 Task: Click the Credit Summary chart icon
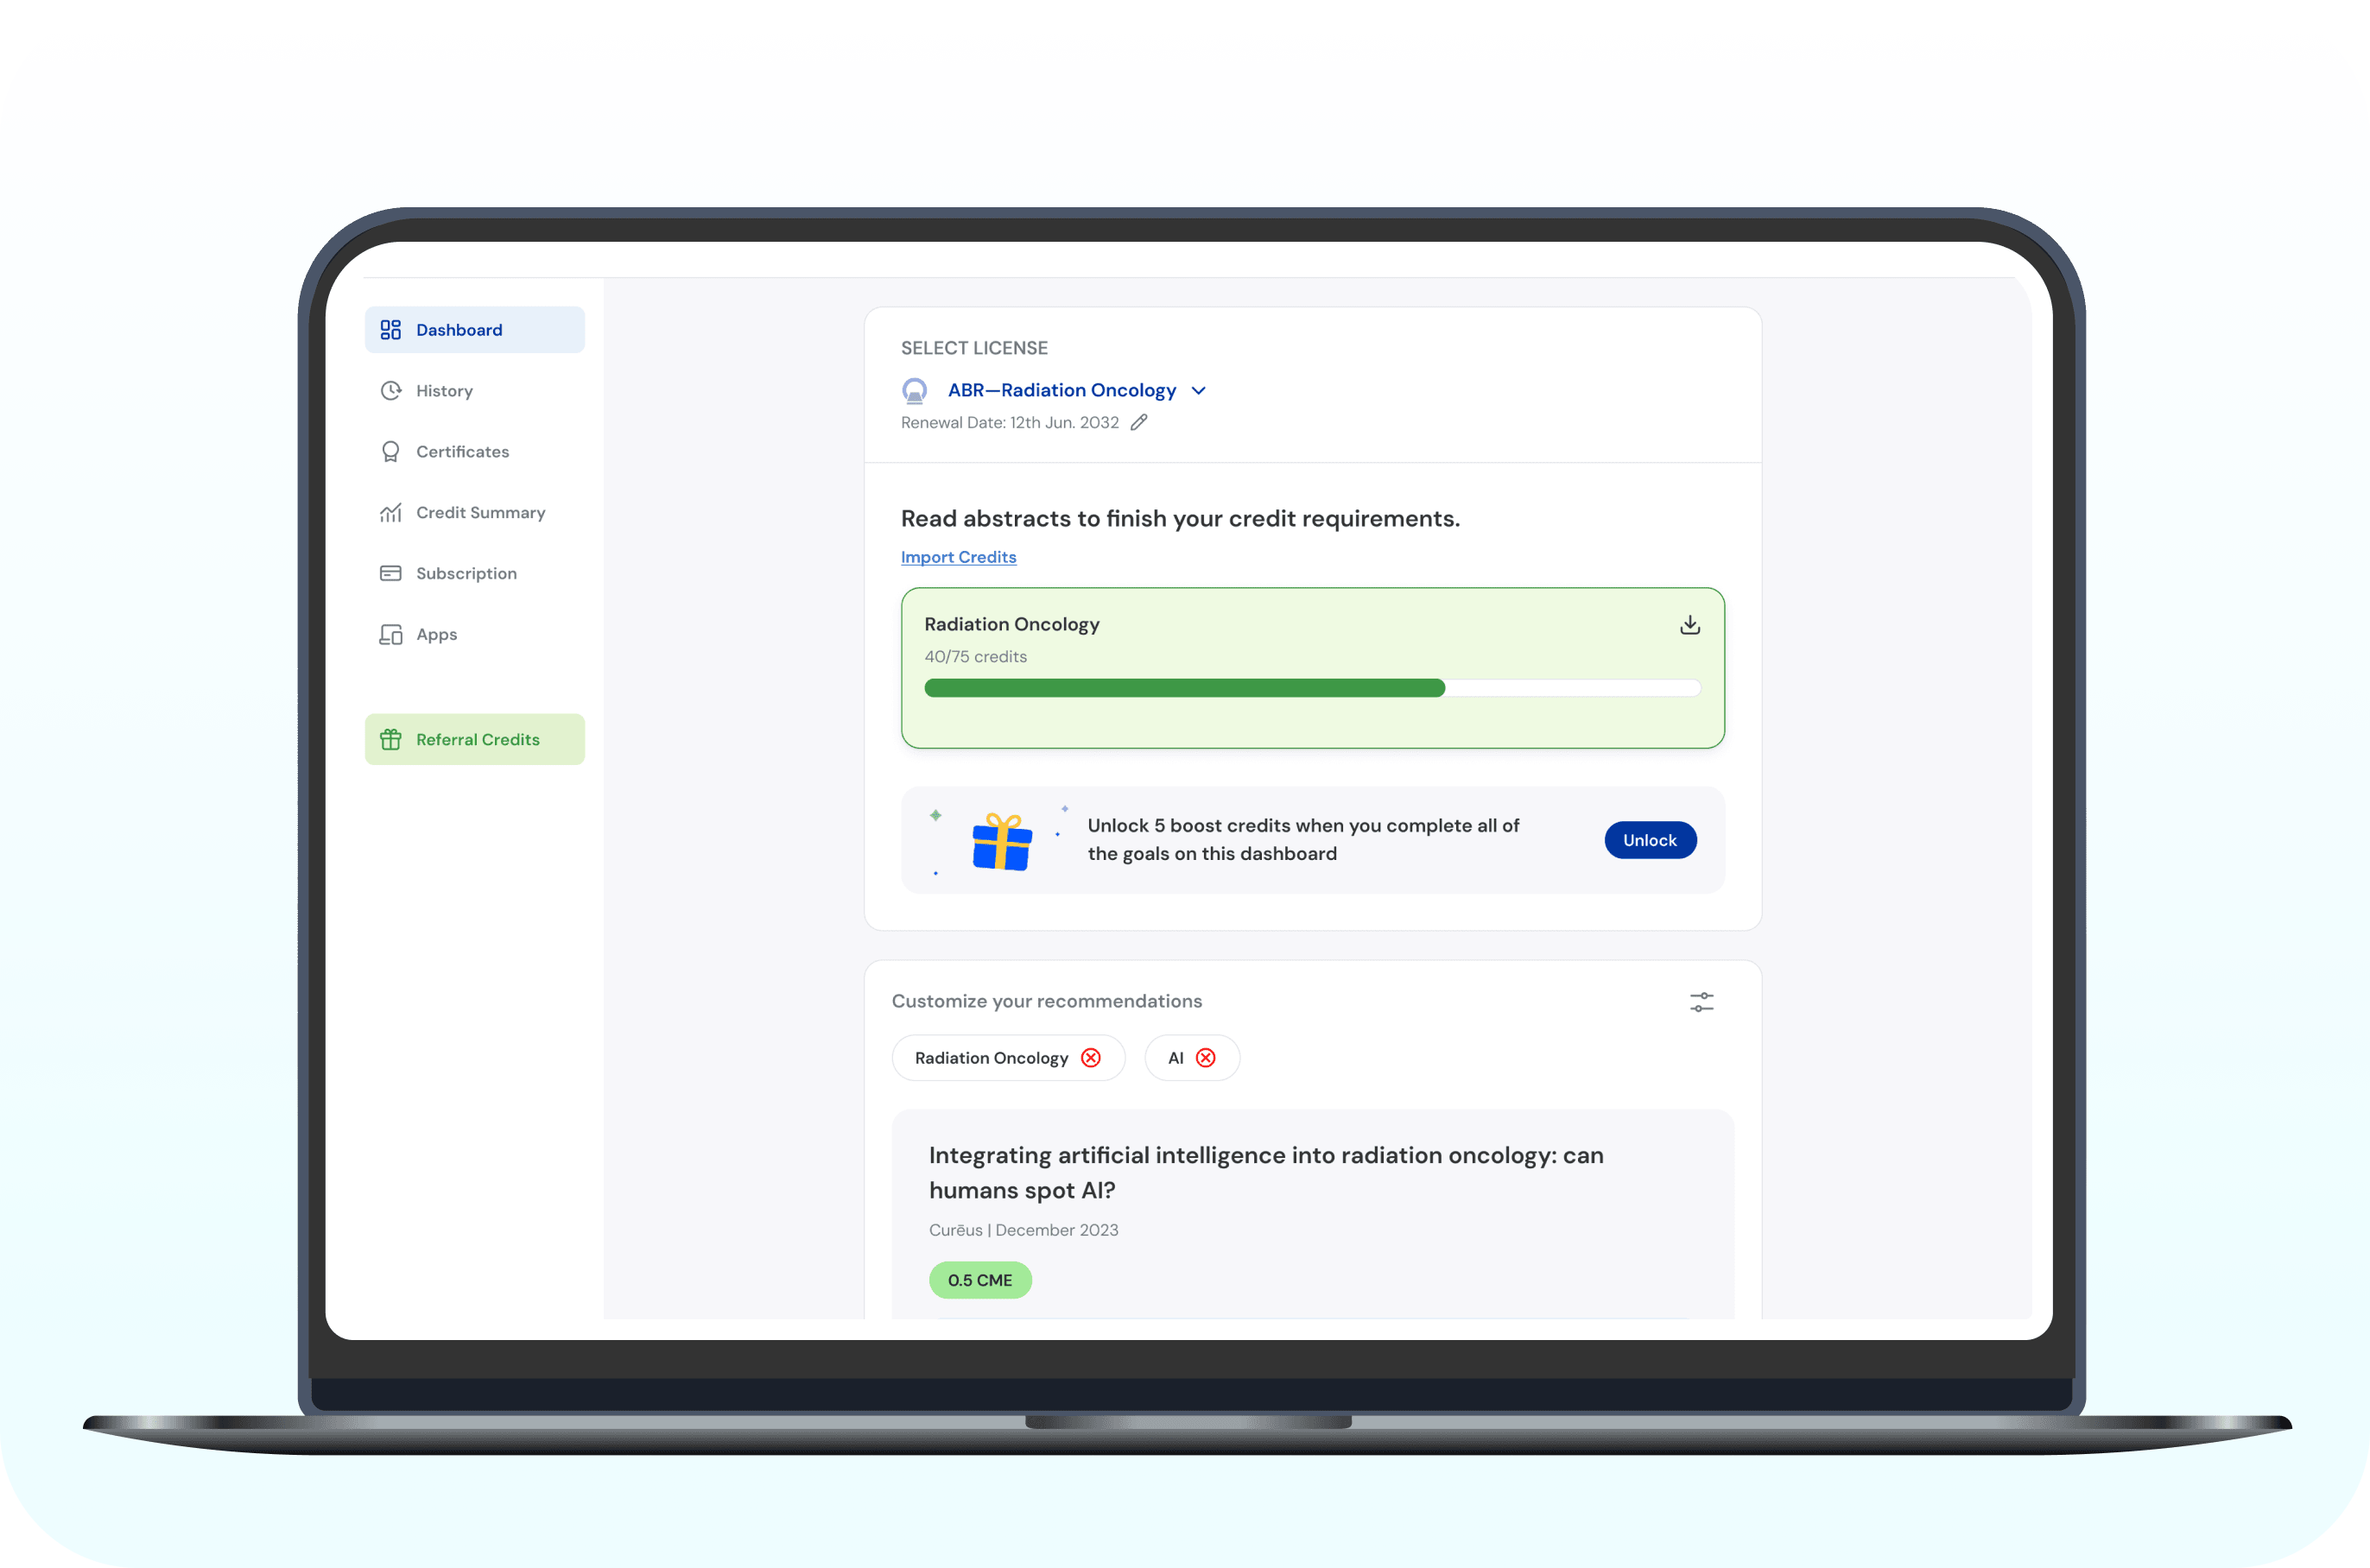point(390,513)
